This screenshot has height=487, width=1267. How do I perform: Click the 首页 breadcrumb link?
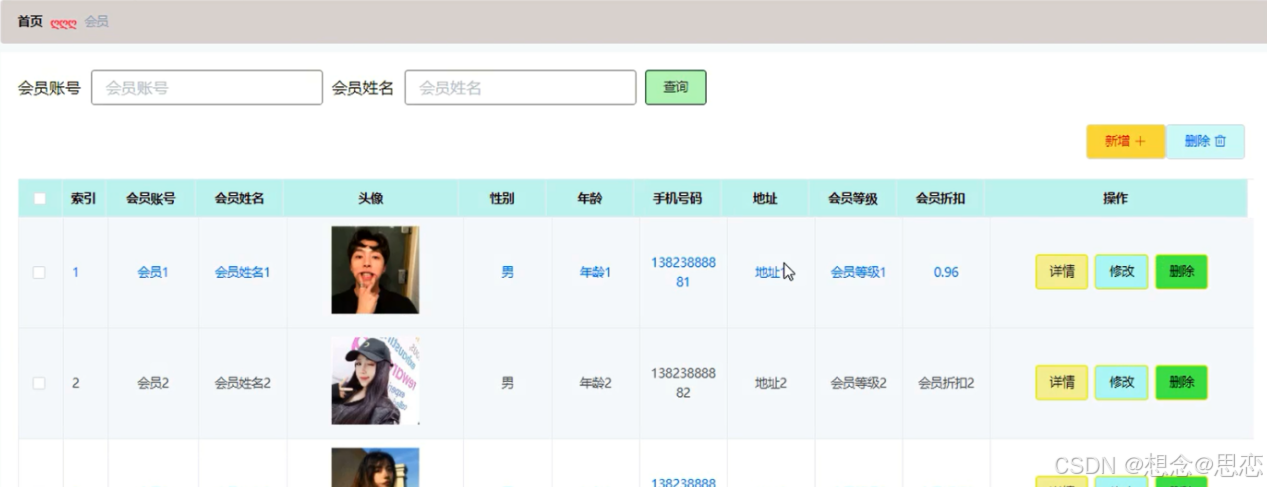point(30,21)
